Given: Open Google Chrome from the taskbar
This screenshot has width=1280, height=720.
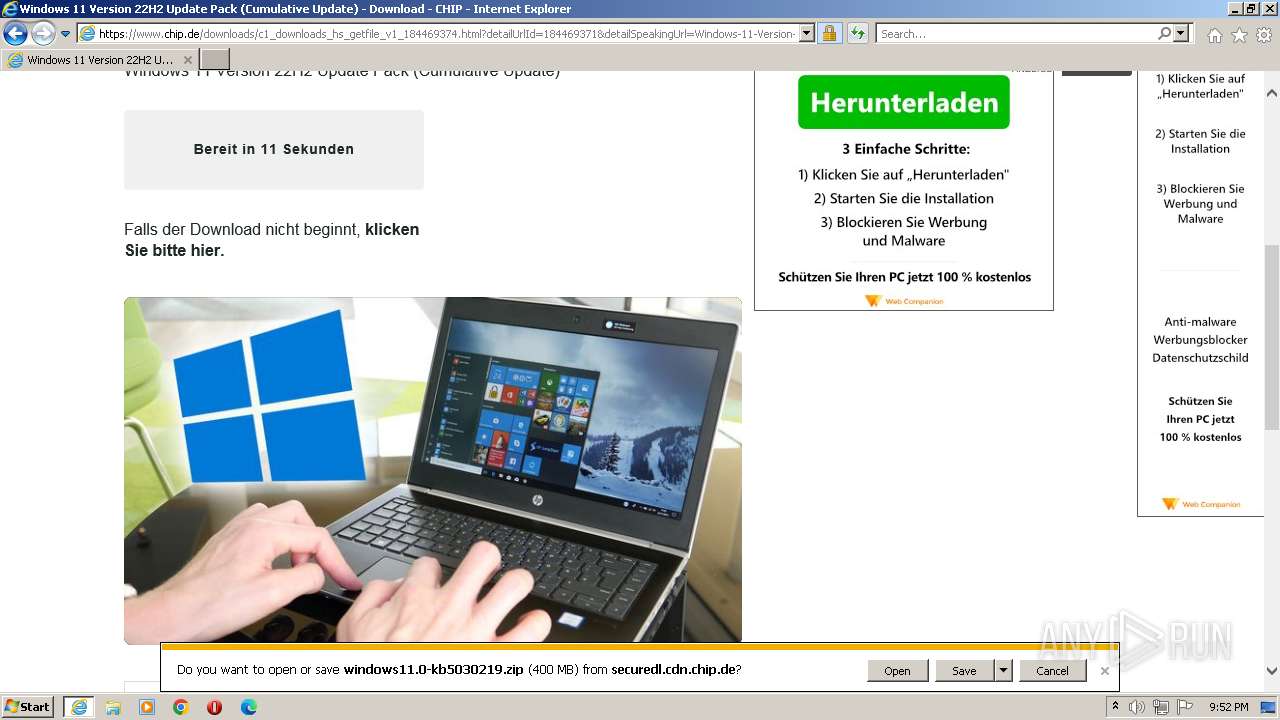Looking at the screenshot, I should coord(181,707).
